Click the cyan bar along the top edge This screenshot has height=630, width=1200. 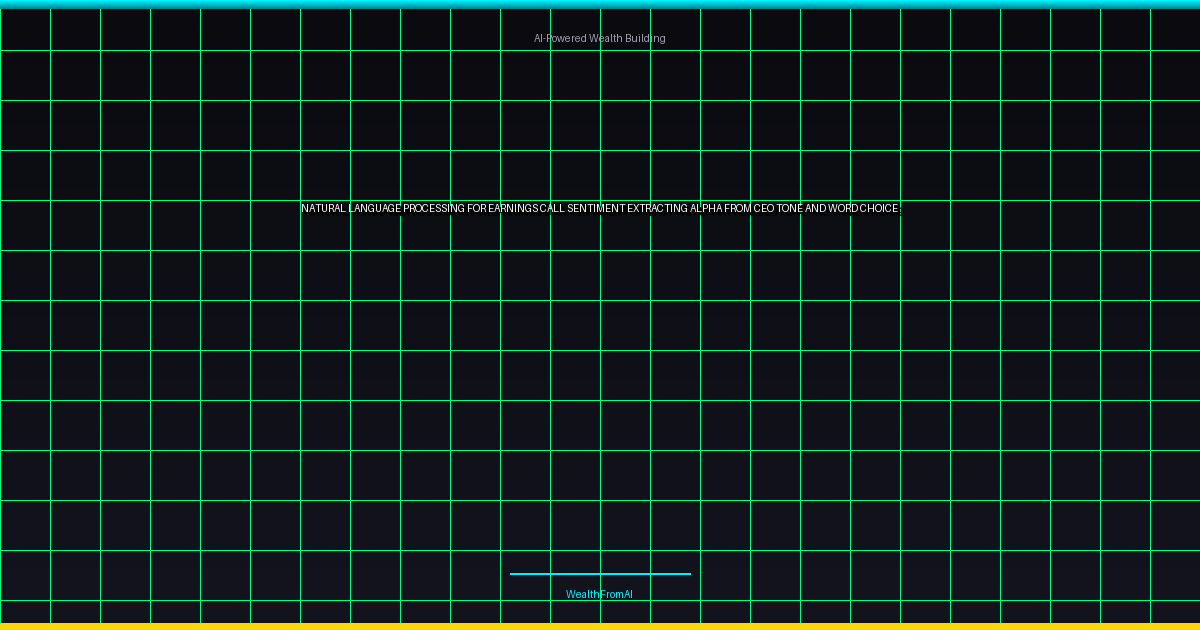point(600,4)
